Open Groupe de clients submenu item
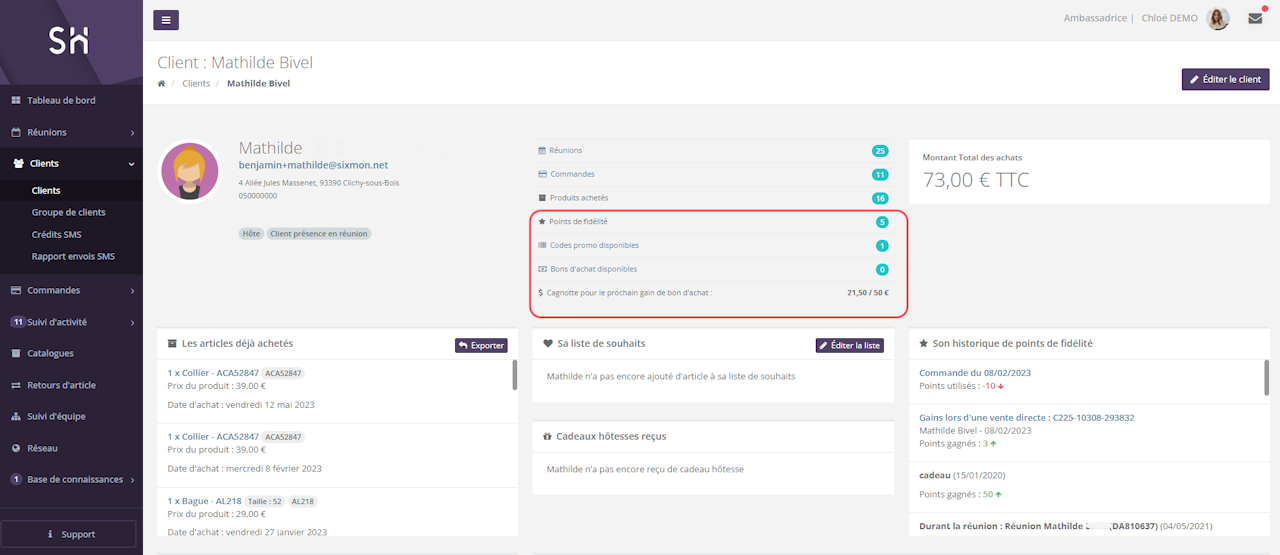This screenshot has width=1280, height=555. point(68,212)
